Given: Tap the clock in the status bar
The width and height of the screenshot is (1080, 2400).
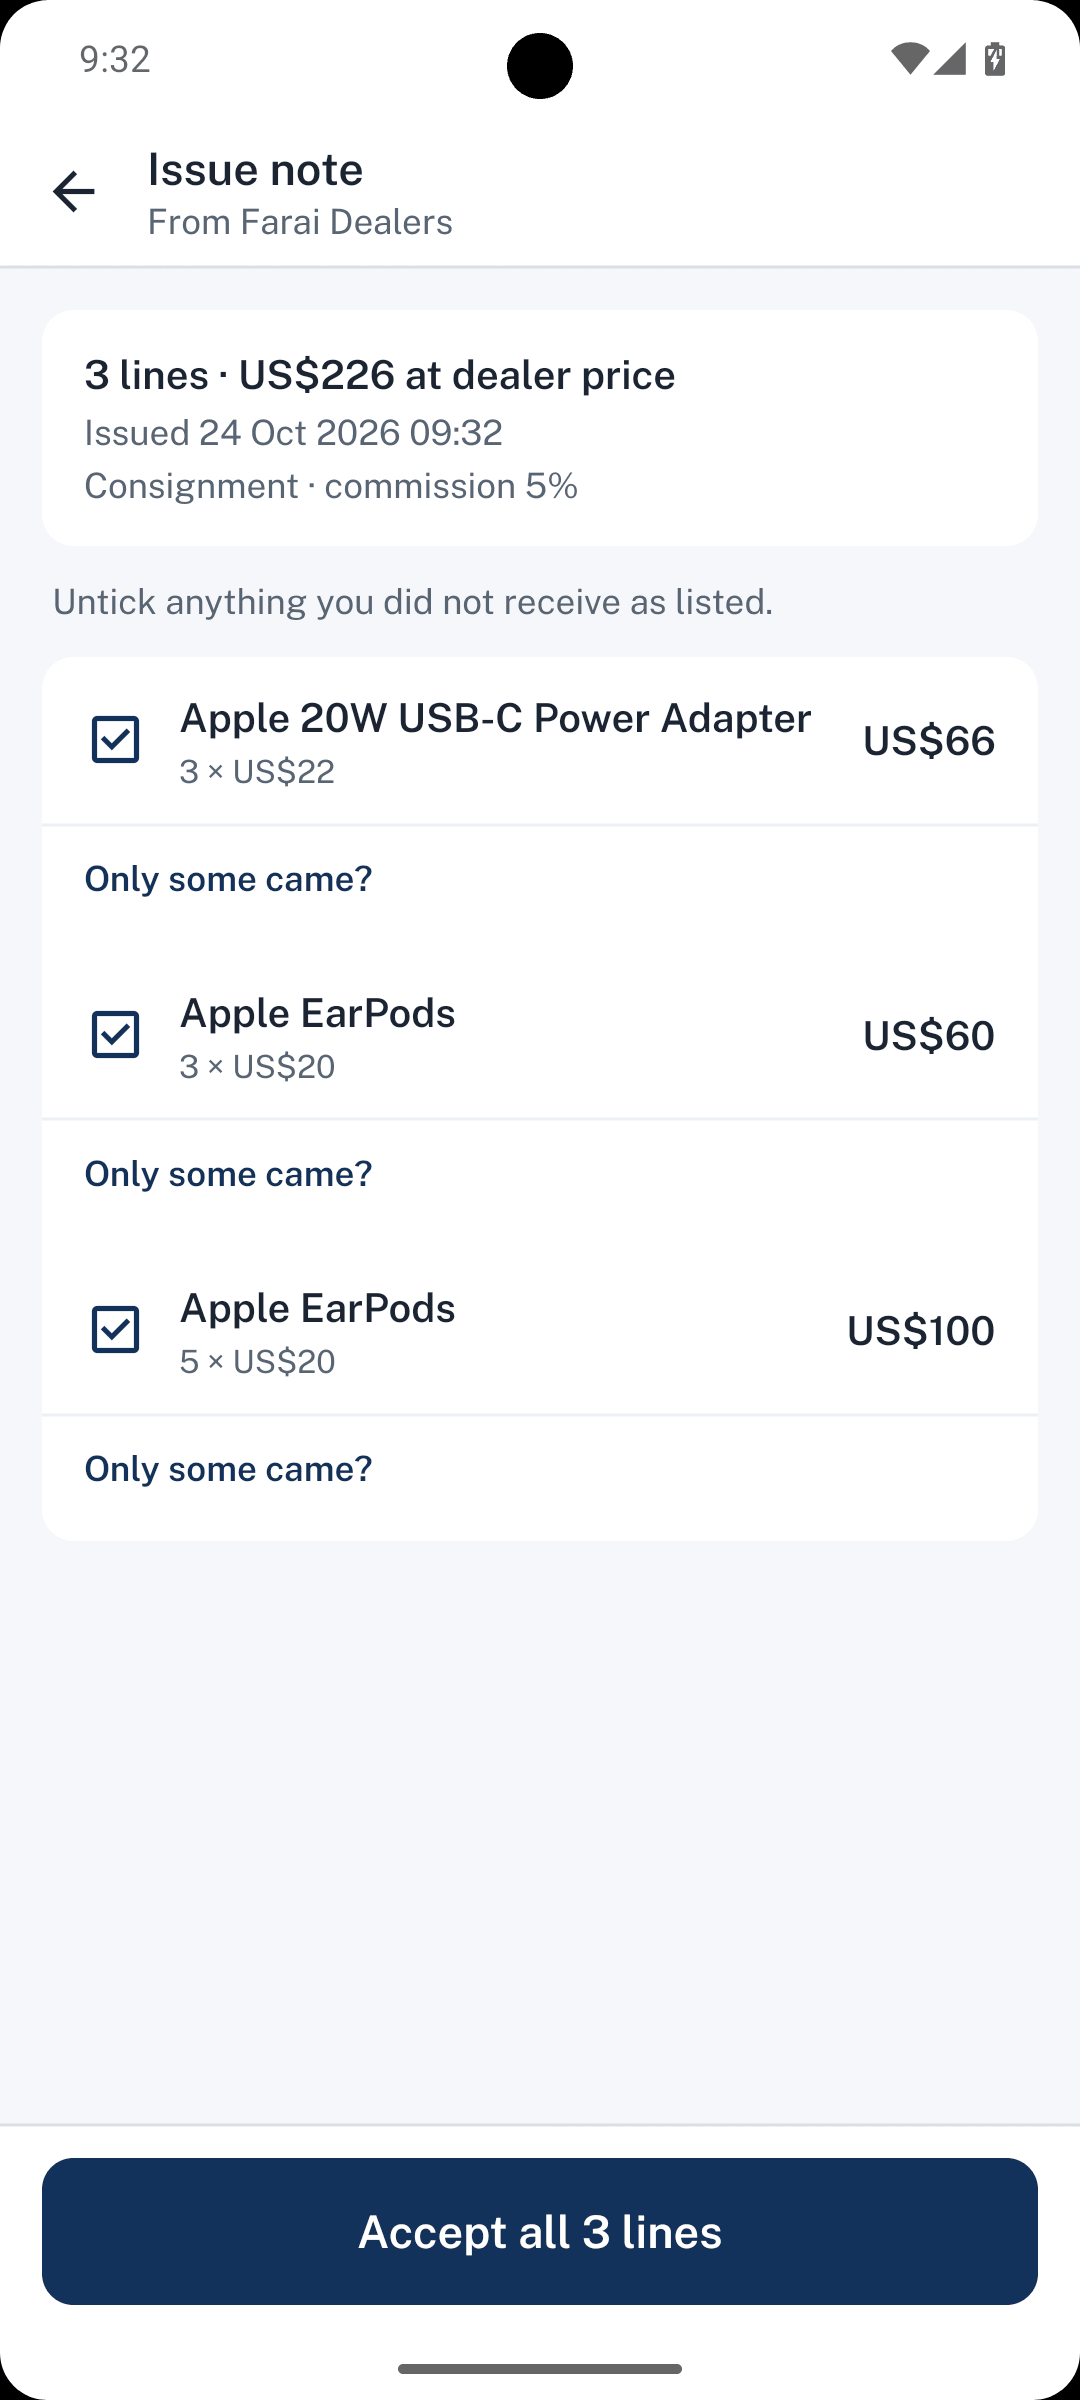Looking at the screenshot, I should 115,59.
